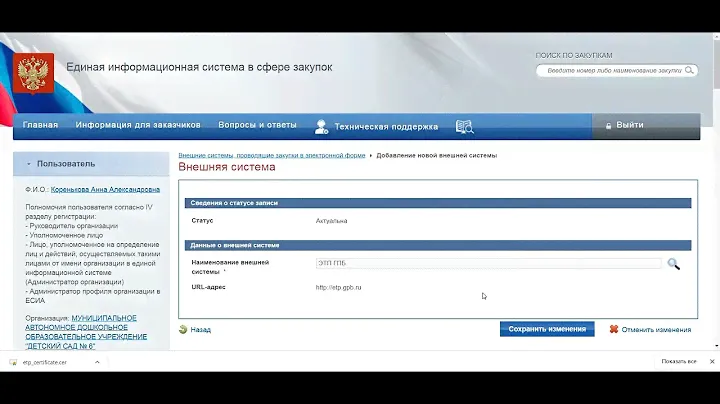Click the Наименование внешней системы input field
Image resolution: width=720 pixels, height=404 pixels.
(488, 264)
